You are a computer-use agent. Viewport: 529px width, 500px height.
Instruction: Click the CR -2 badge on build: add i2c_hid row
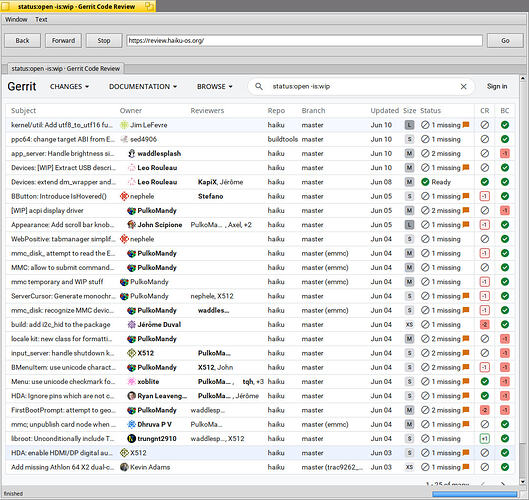(x=484, y=325)
